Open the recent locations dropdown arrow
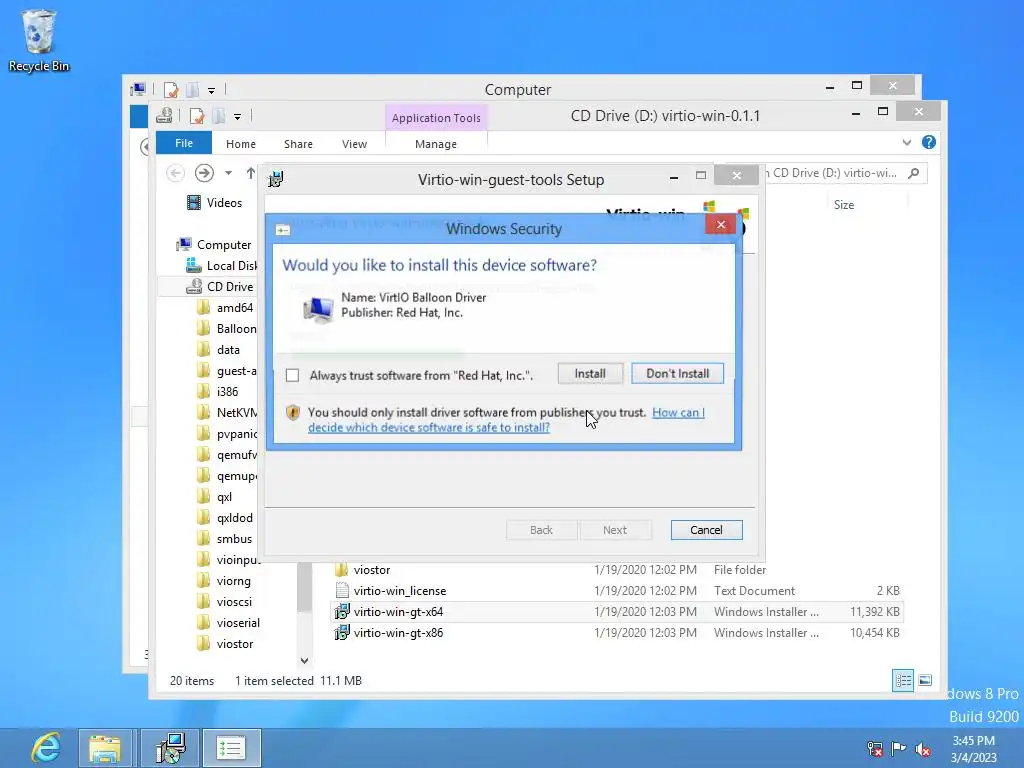Viewport: 1024px width, 768px height. [228, 173]
